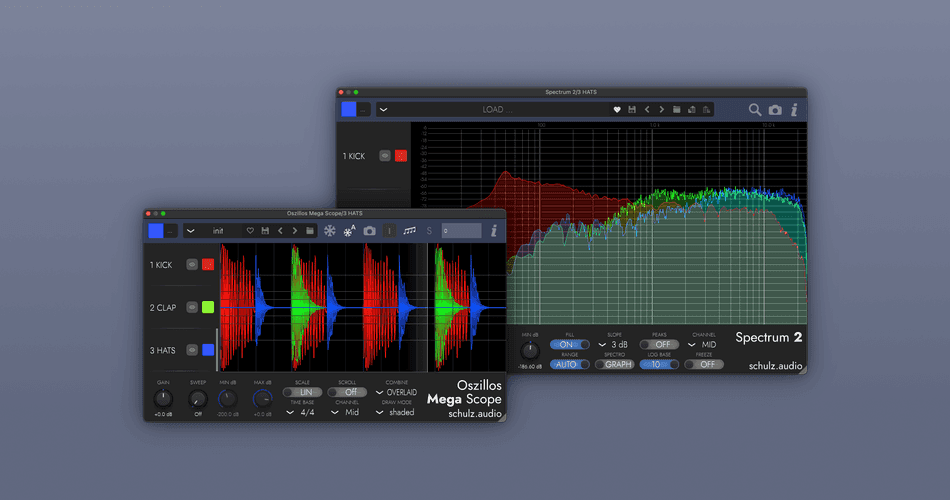The image size is (950, 500).
Task: Open the Time Base 4/4 dropdown
Action: point(302,412)
